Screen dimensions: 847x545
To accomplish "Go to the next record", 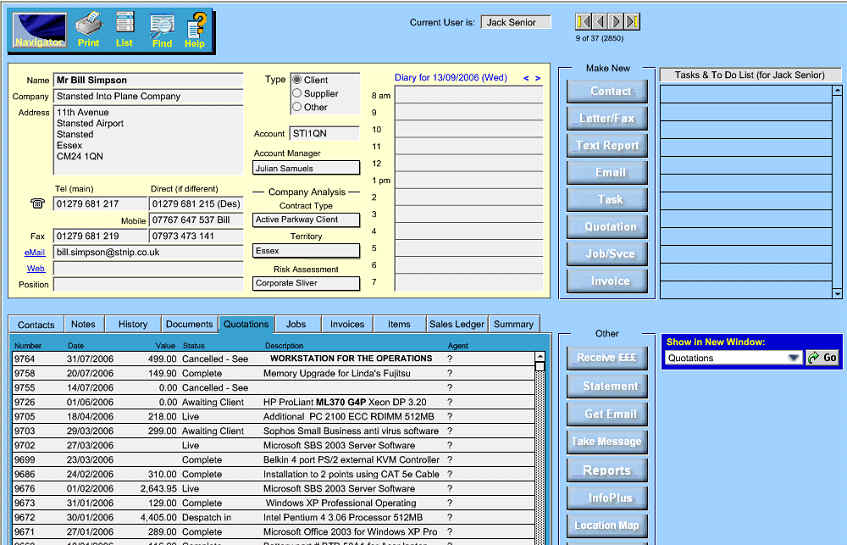I will (616, 22).
